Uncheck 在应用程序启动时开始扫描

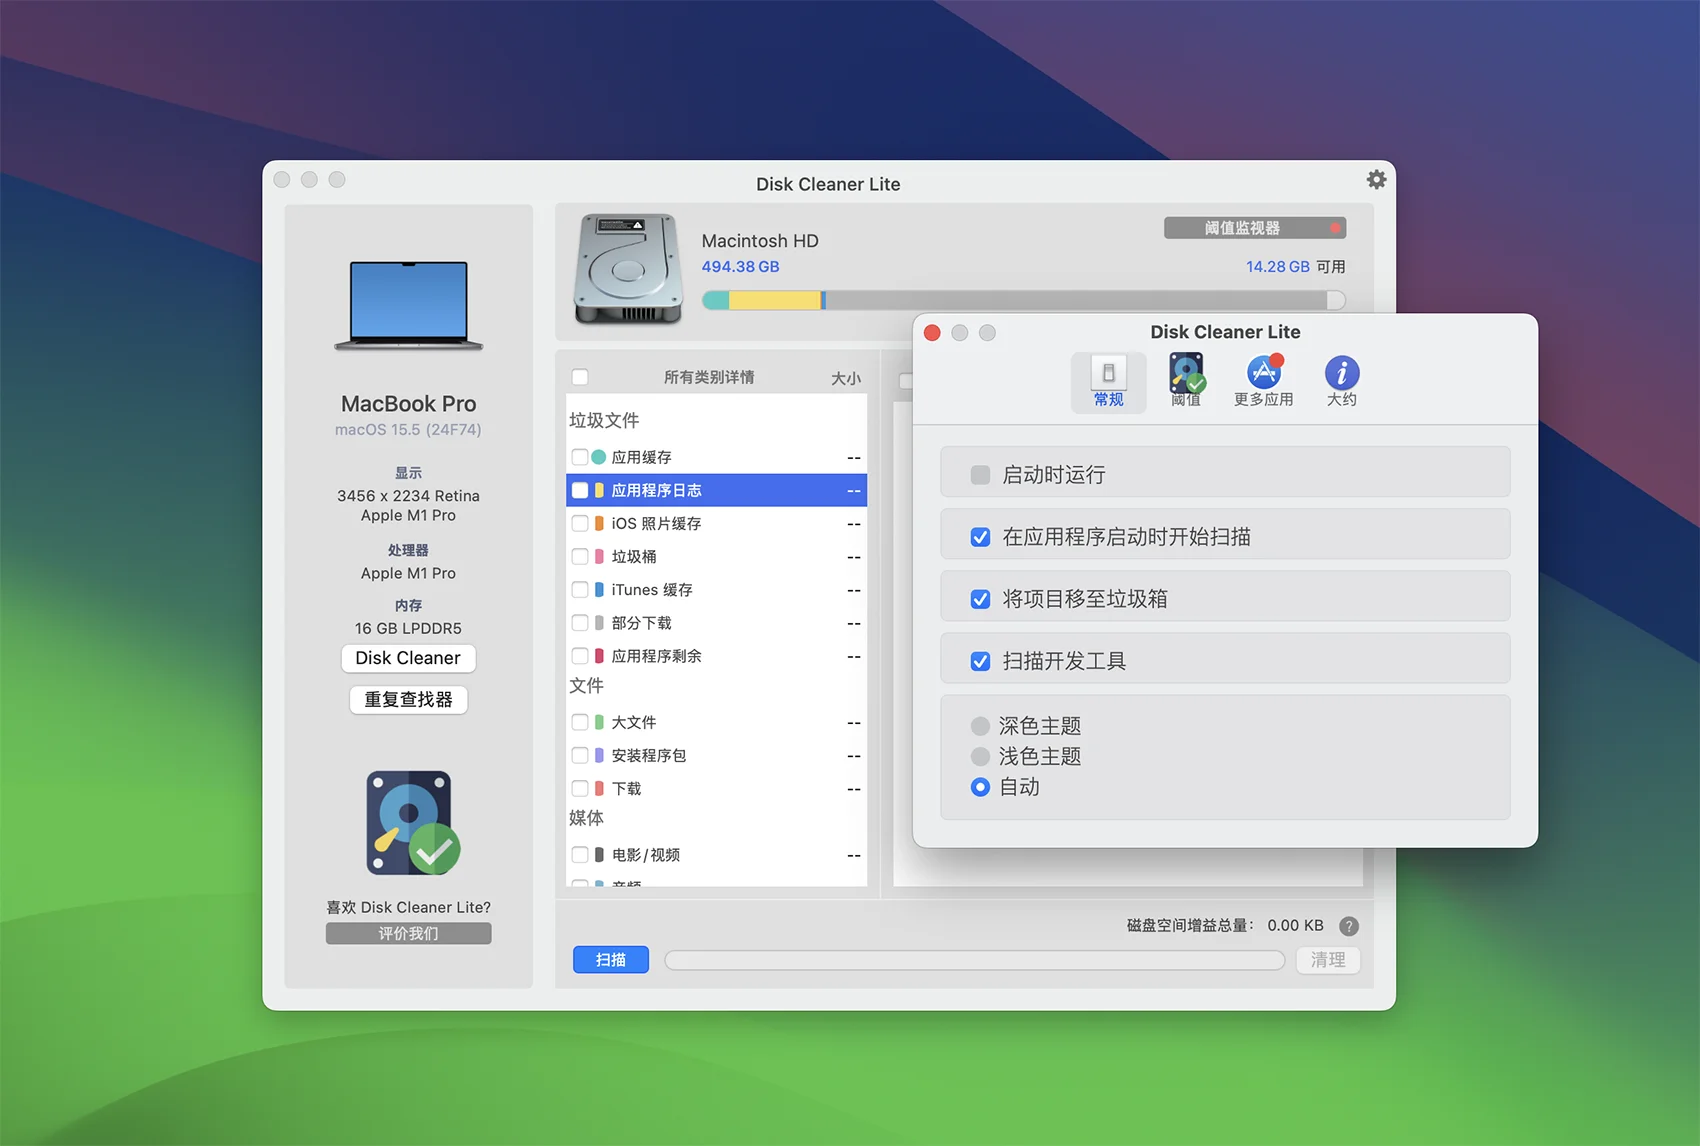pyautogui.click(x=980, y=537)
